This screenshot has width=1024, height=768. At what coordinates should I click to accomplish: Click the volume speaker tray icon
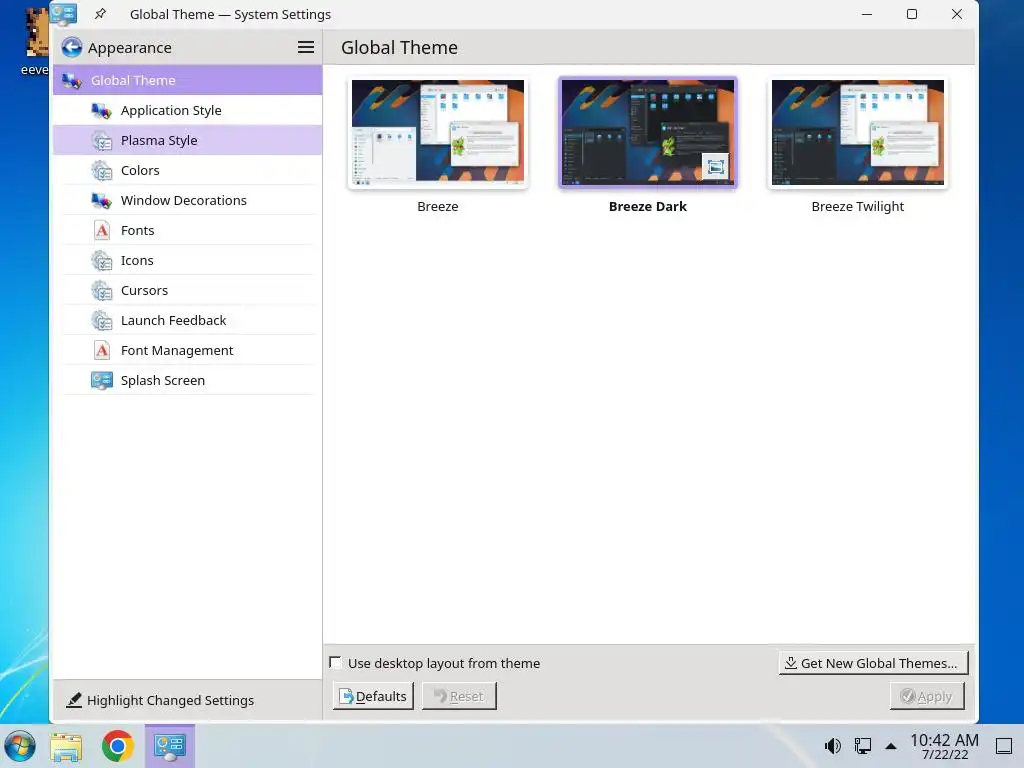[833, 745]
